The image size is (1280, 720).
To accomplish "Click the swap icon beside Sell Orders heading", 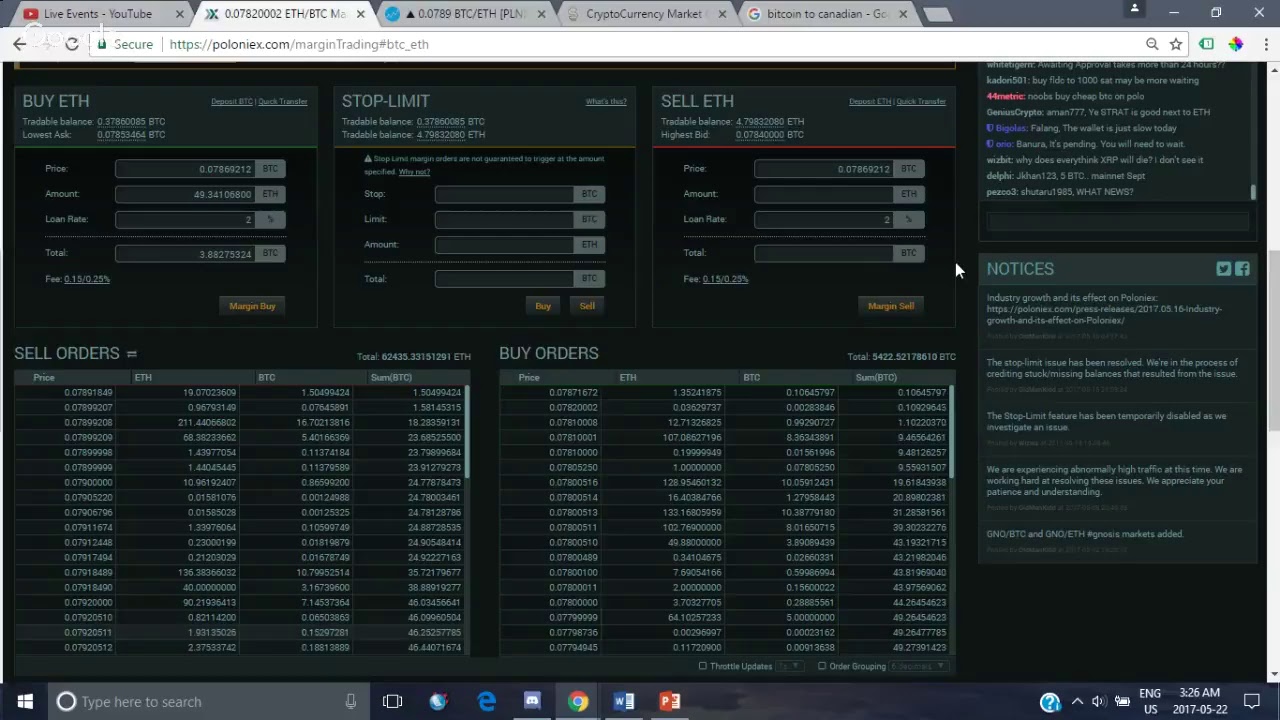I will click(131, 354).
